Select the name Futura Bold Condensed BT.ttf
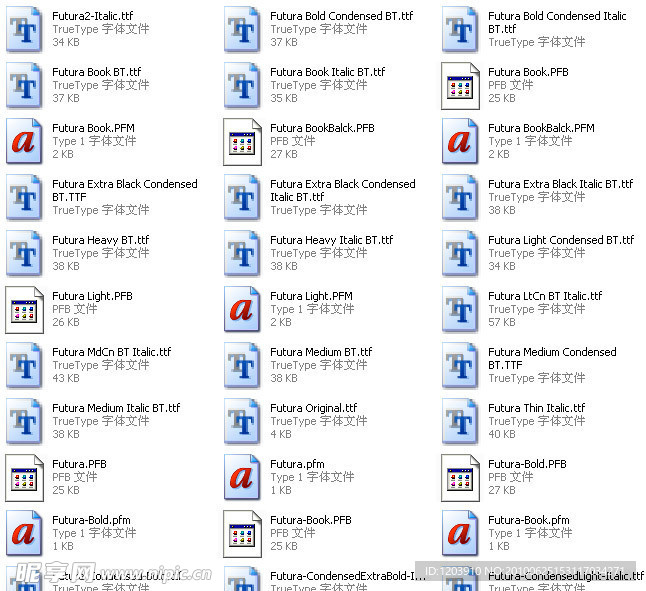646x591 pixels. coord(342,16)
